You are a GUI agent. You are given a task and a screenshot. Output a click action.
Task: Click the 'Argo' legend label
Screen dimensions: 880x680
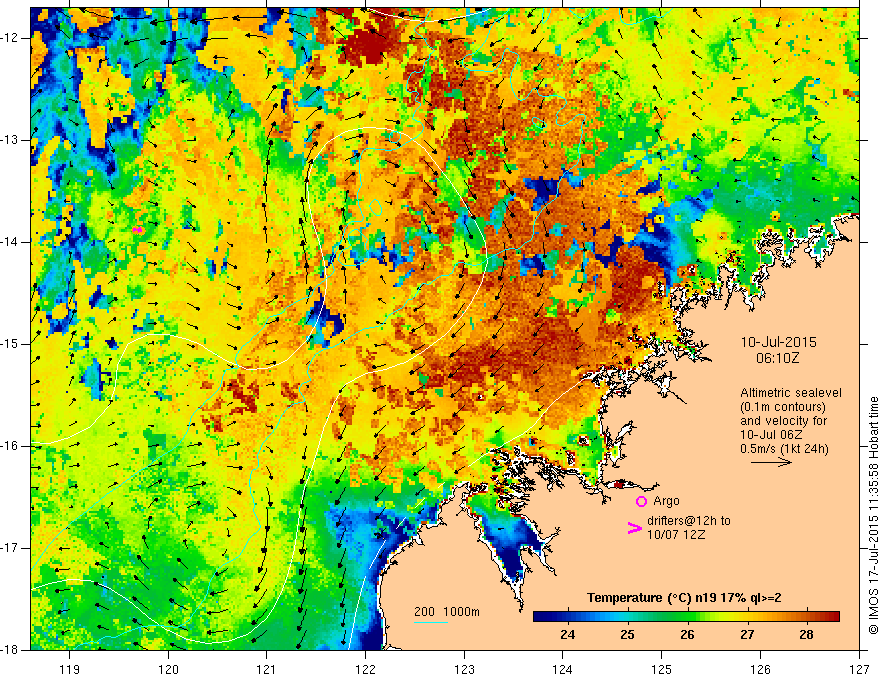click(x=666, y=501)
